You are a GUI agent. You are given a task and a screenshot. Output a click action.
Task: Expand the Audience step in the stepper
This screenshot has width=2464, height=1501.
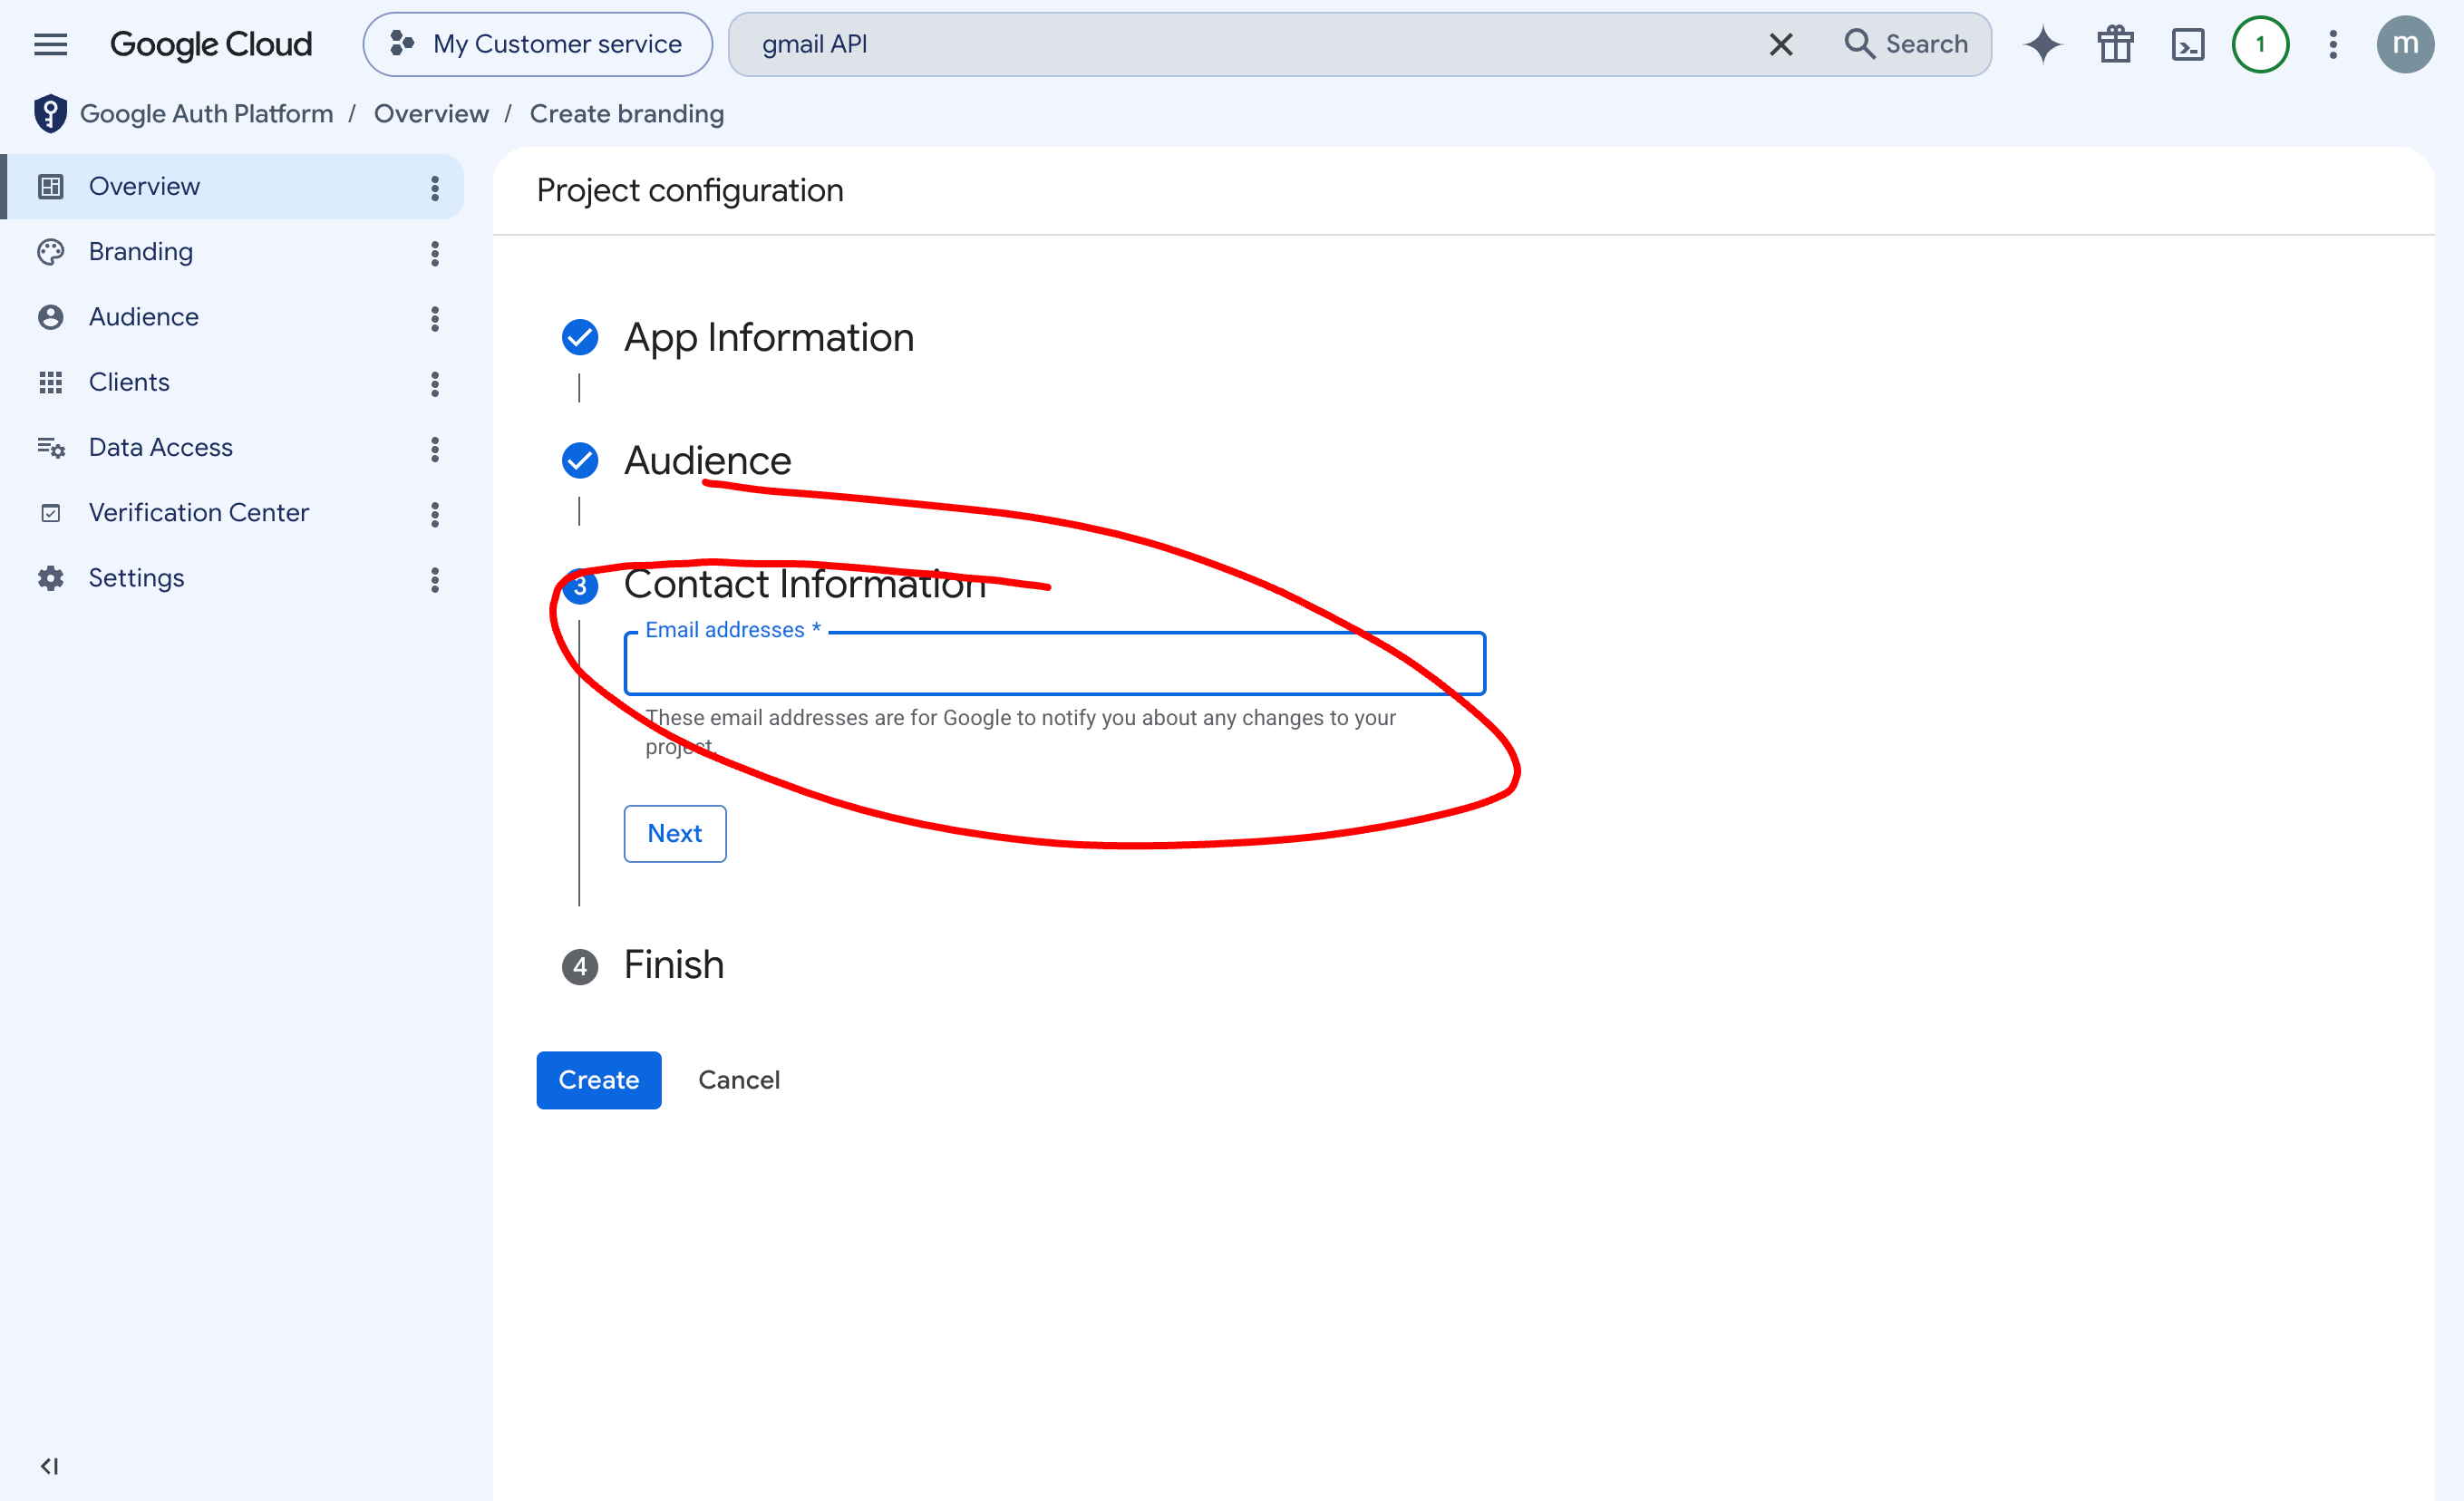click(708, 461)
